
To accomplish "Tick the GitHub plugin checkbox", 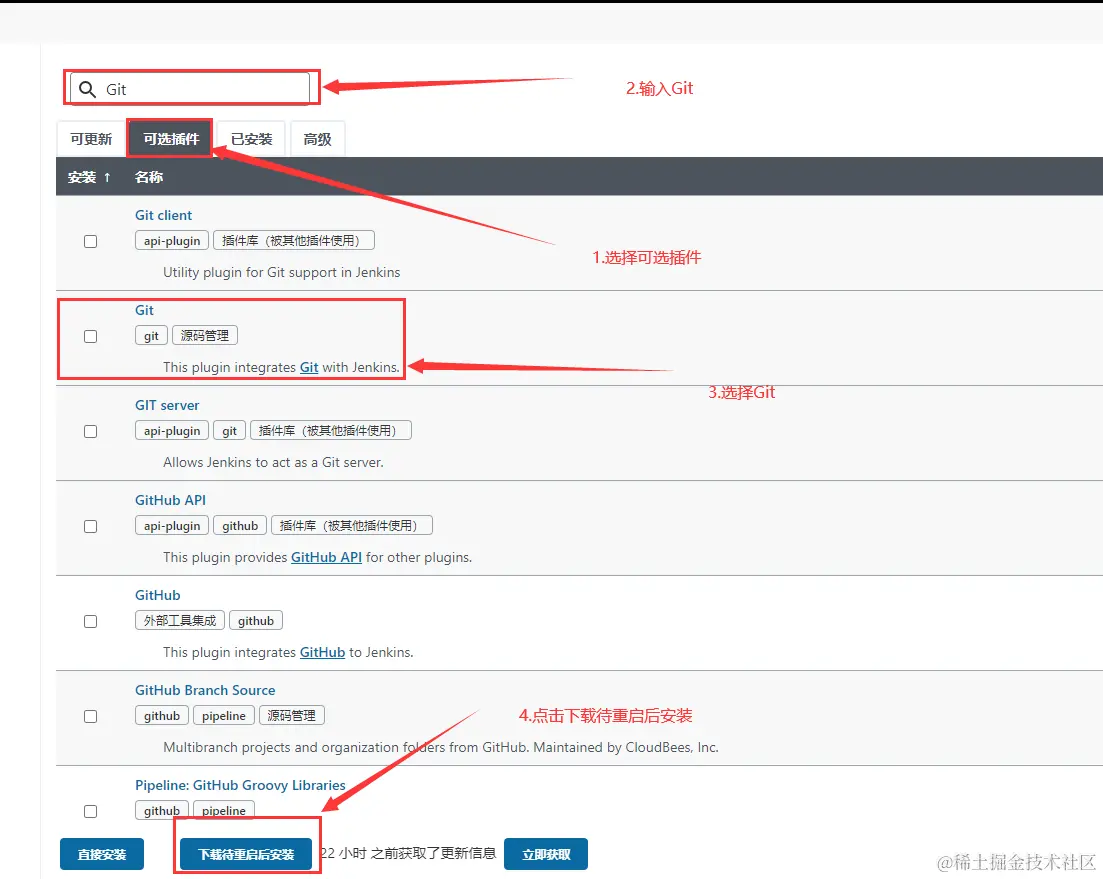I will (x=91, y=621).
